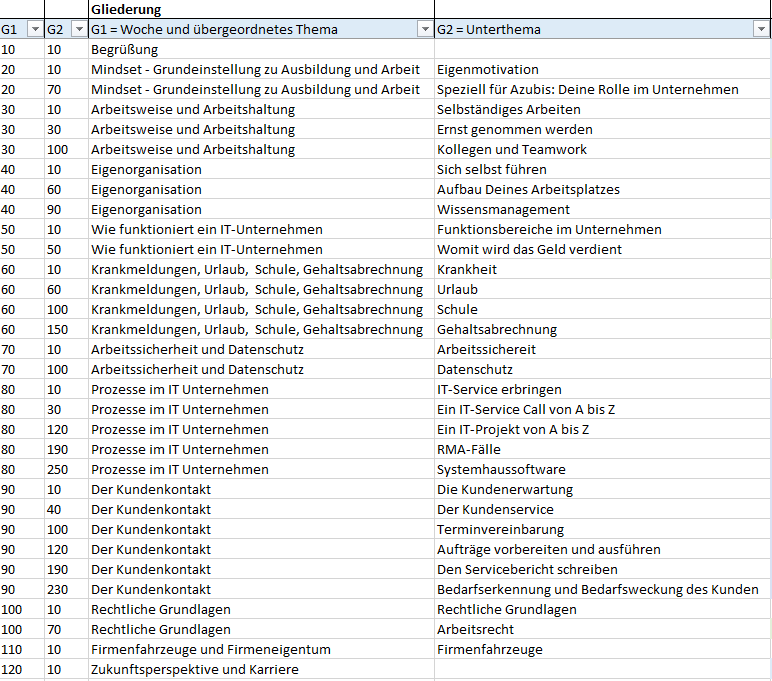Viewport: 772px width, 681px height.
Task: Select Wie funktioniert ein IT-Unternehmen in Funktionsbereiche row
Action: 261,229
